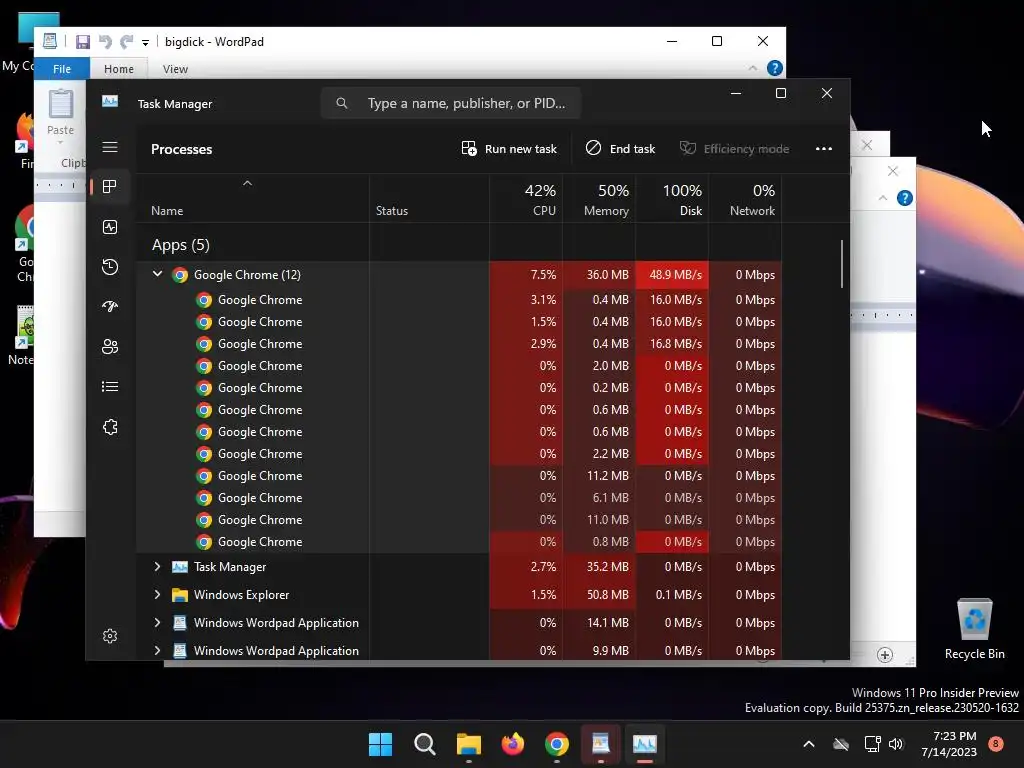Expand the first Windows Wordpad Application row

pyautogui.click(x=157, y=622)
